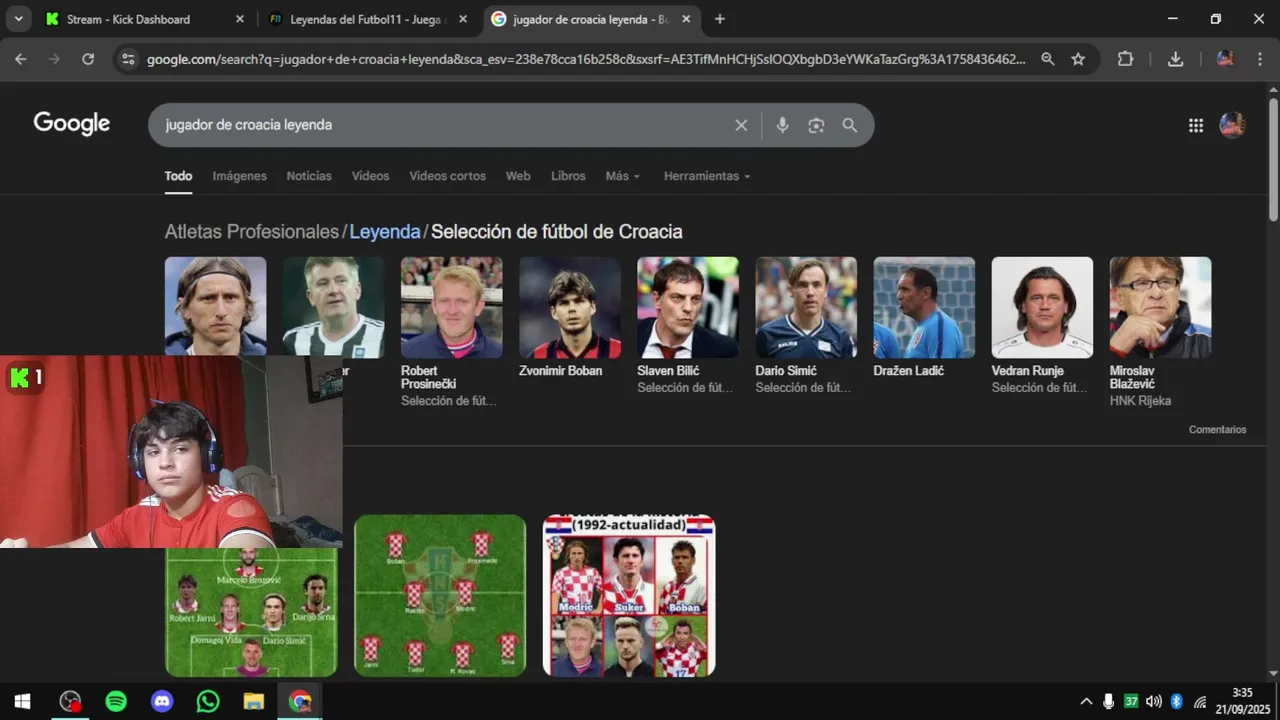Viewport: 1280px width, 720px height.
Task: Open the Windows Start menu
Action: pos(22,702)
